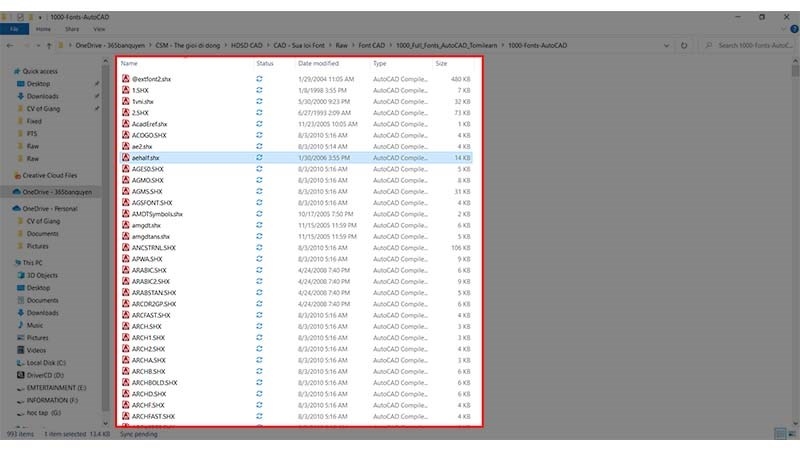This screenshot has width=800, height=450.
Task: Switch to large thumbnails view button
Action: [x=792, y=434]
